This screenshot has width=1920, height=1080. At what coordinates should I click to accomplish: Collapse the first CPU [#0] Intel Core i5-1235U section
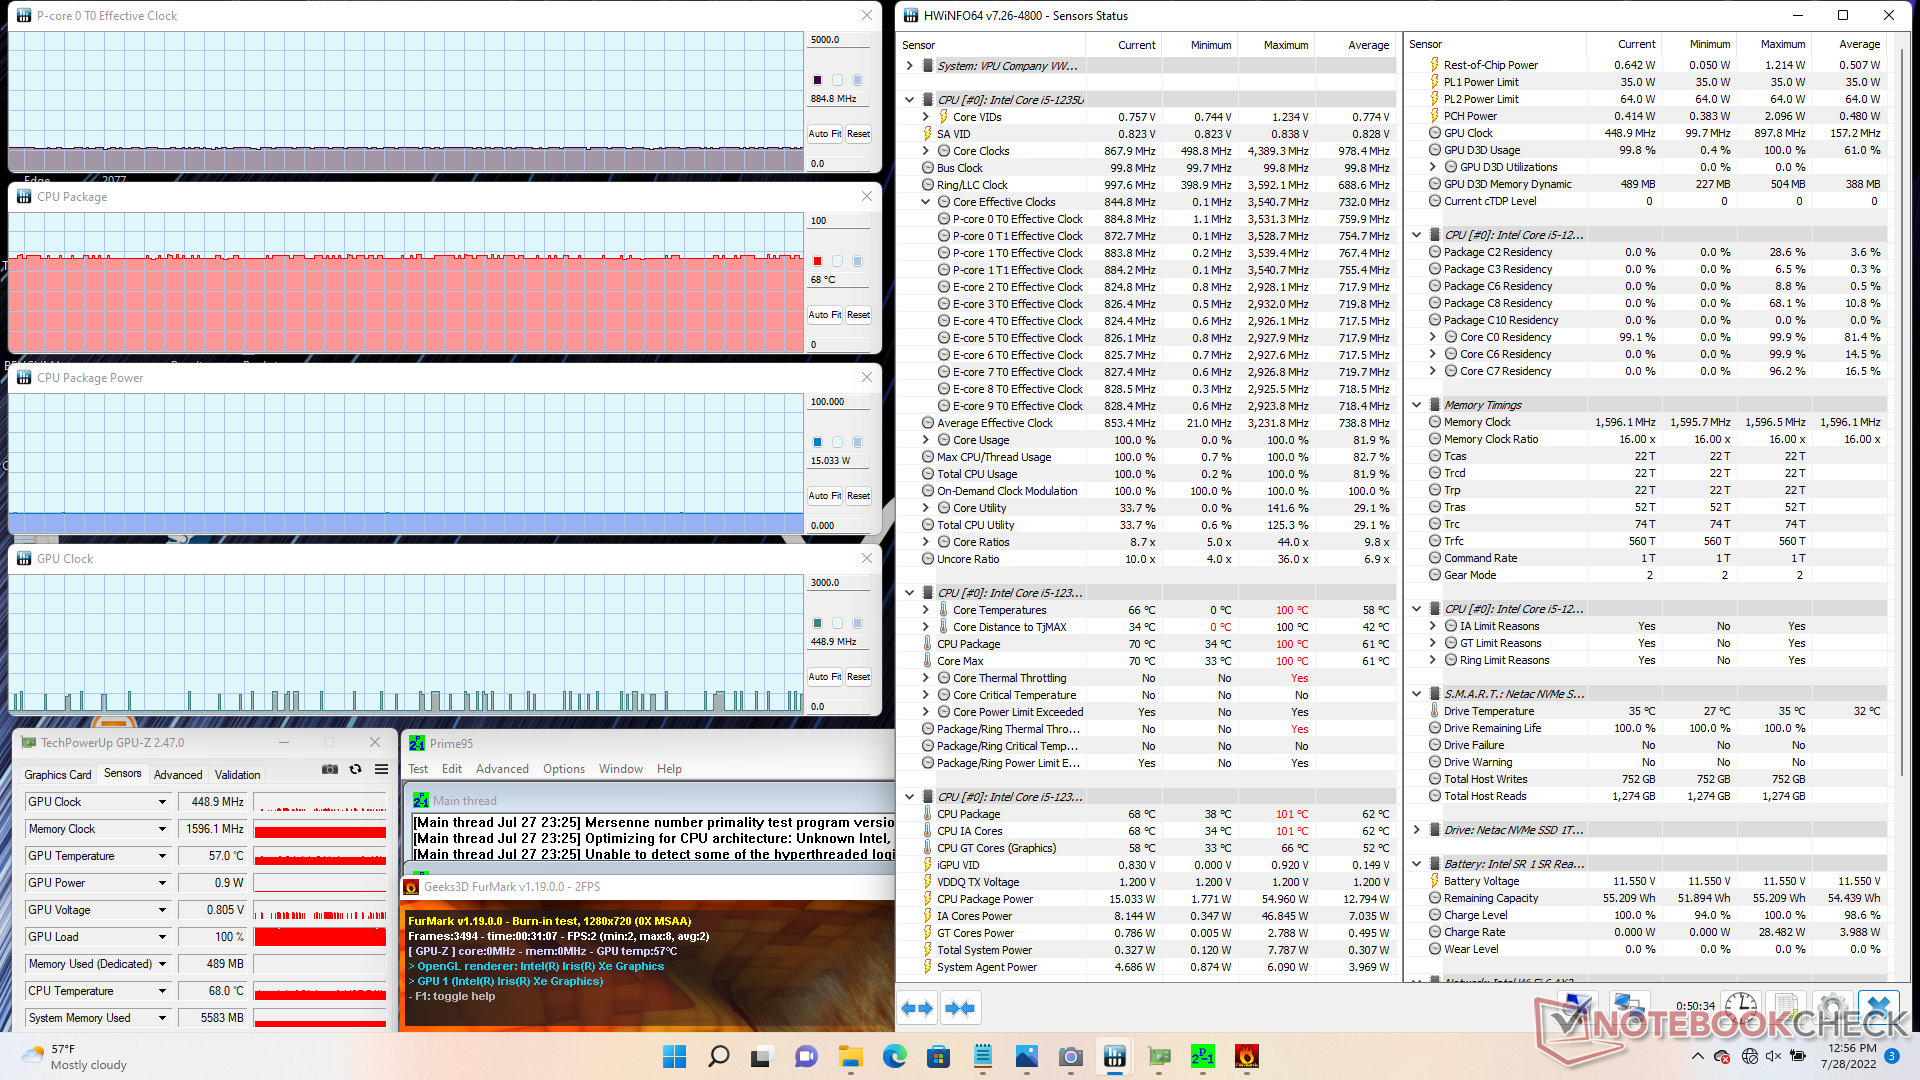pyautogui.click(x=909, y=100)
